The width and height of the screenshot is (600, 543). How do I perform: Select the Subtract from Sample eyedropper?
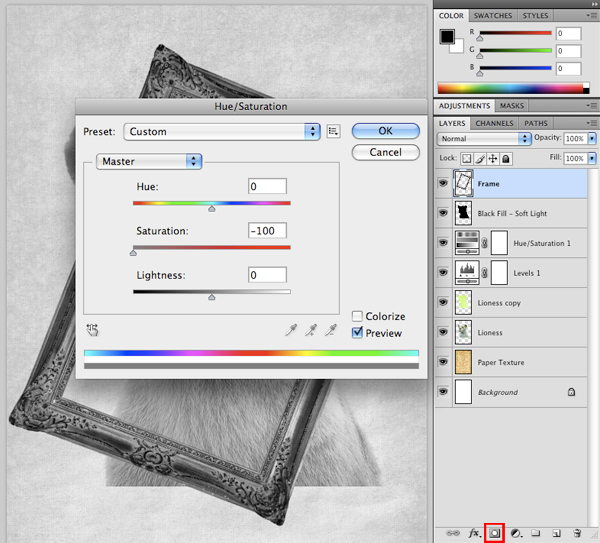pos(331,330)
